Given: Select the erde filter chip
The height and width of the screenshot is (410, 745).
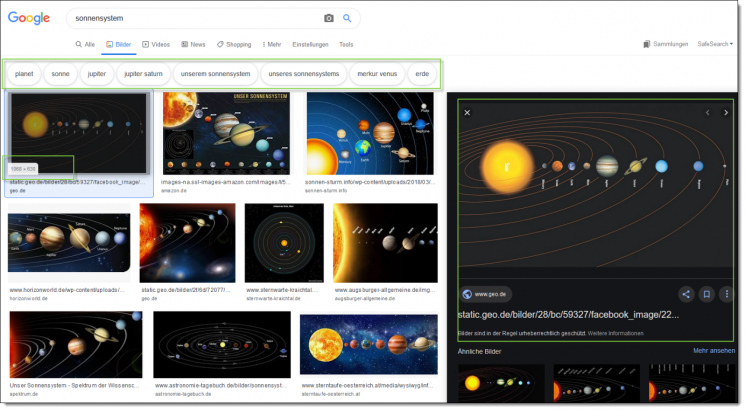Looking at the screenshot, I should click(x=422, y=74).
